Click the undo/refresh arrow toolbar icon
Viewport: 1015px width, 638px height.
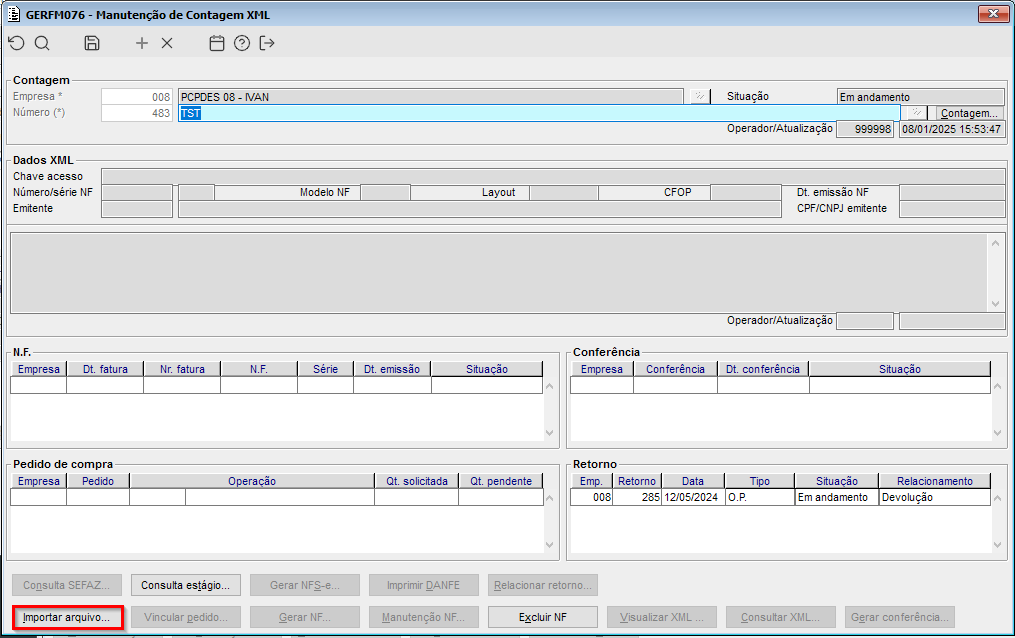coord(16,43)
